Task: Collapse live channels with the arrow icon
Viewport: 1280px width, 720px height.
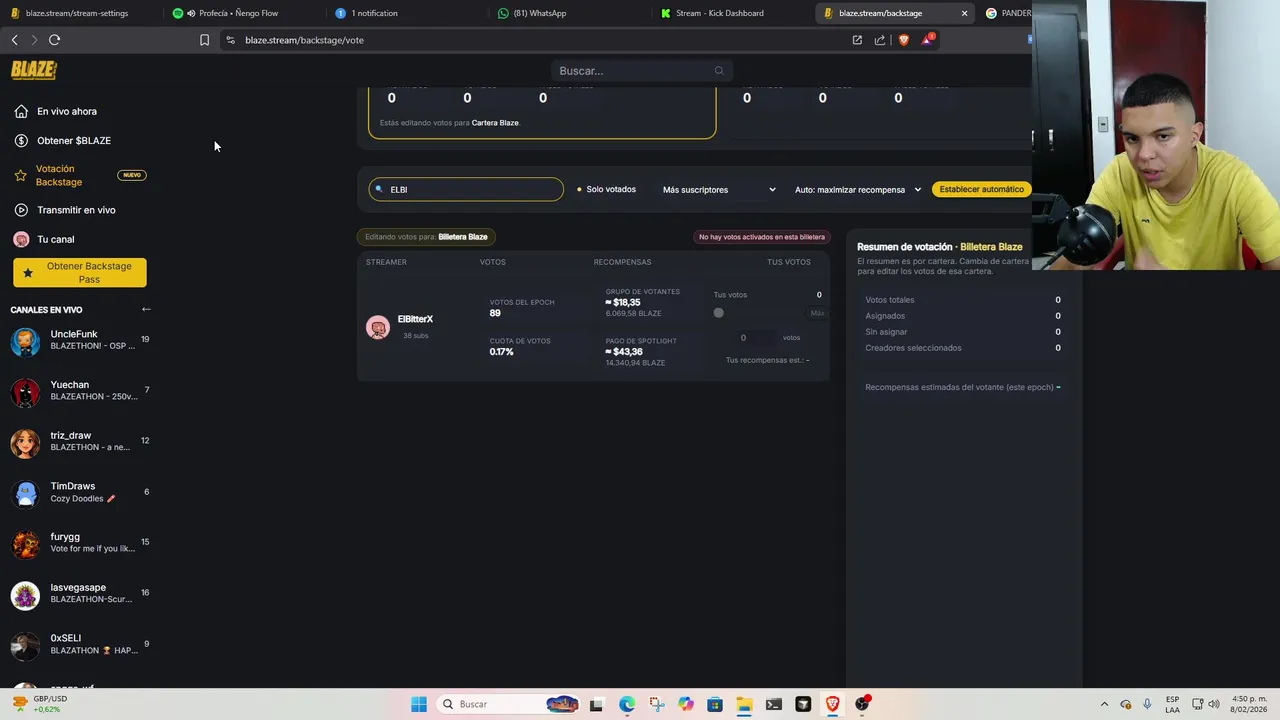Action: pyautogui.click(x=146, y=309)
